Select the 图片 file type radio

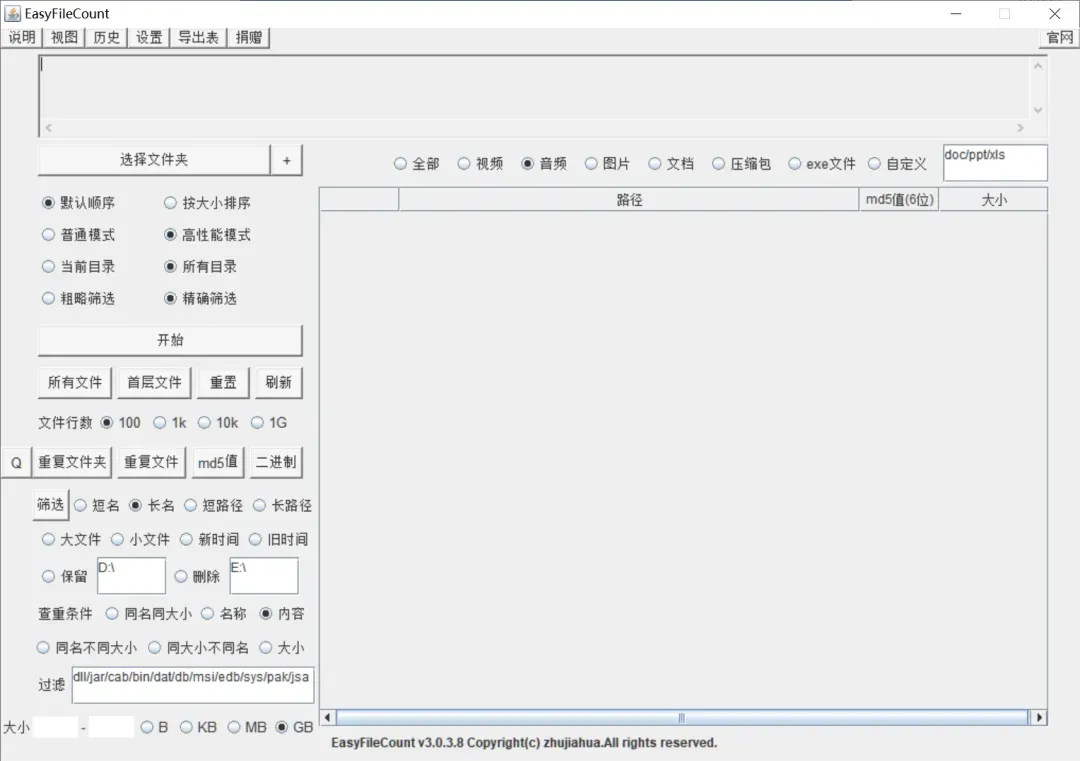607,163
